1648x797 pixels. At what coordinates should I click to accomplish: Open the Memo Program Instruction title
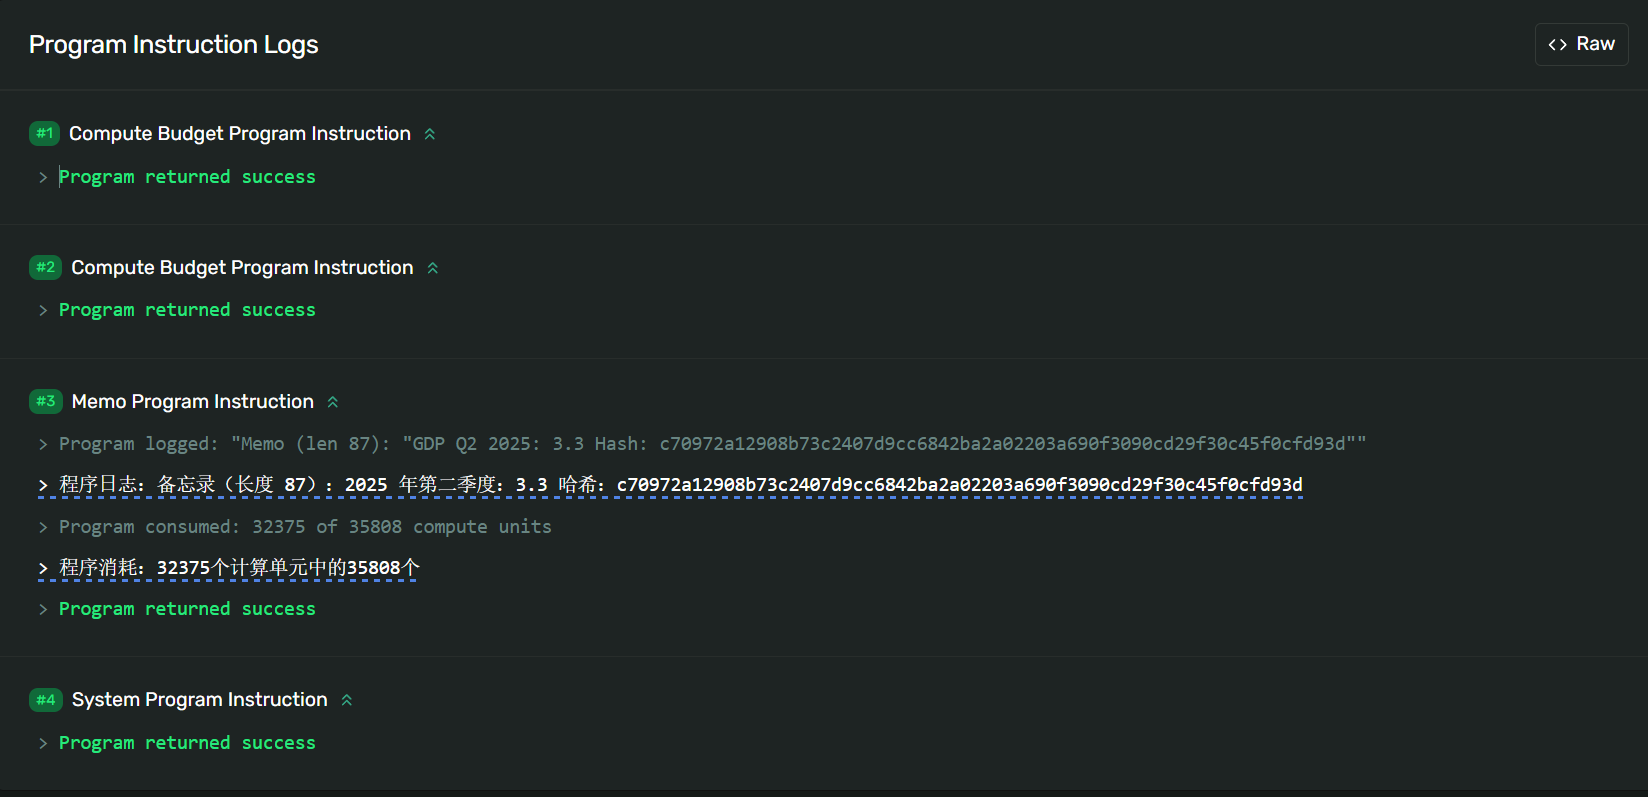click(193, 401)
